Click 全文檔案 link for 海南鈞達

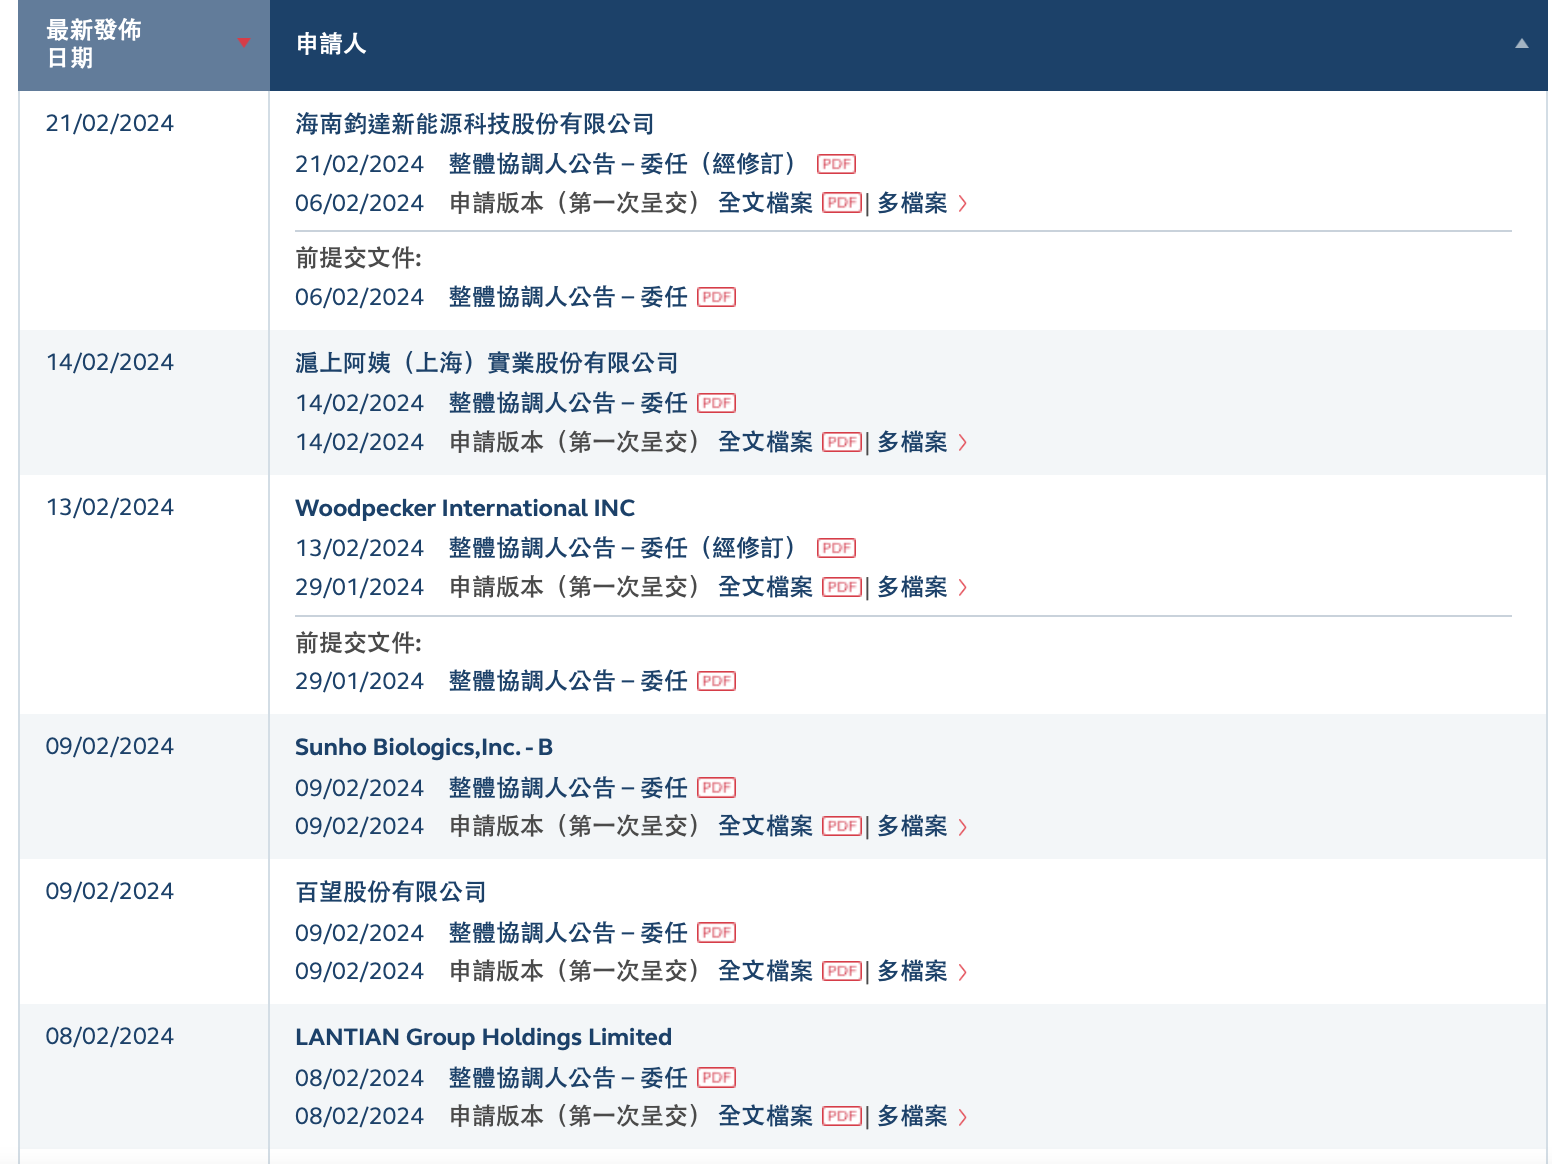click(x=766, y=203)
